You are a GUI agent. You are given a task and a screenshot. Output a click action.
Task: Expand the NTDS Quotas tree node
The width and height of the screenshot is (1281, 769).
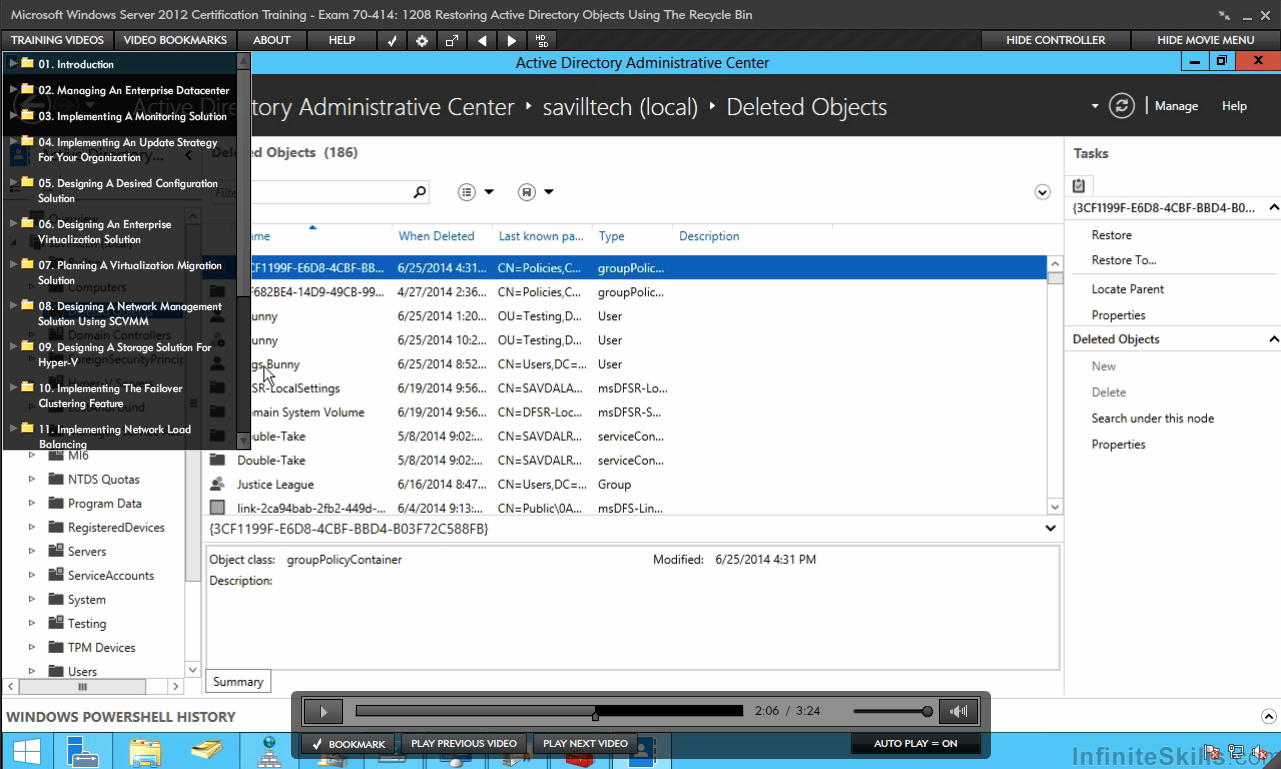pos(32,479)
